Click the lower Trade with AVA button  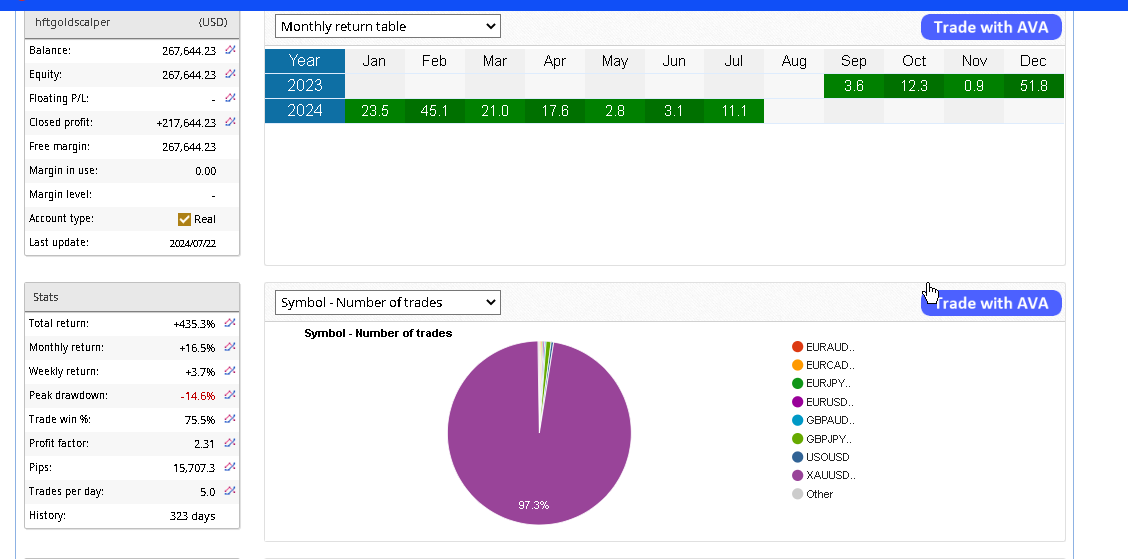990,303
